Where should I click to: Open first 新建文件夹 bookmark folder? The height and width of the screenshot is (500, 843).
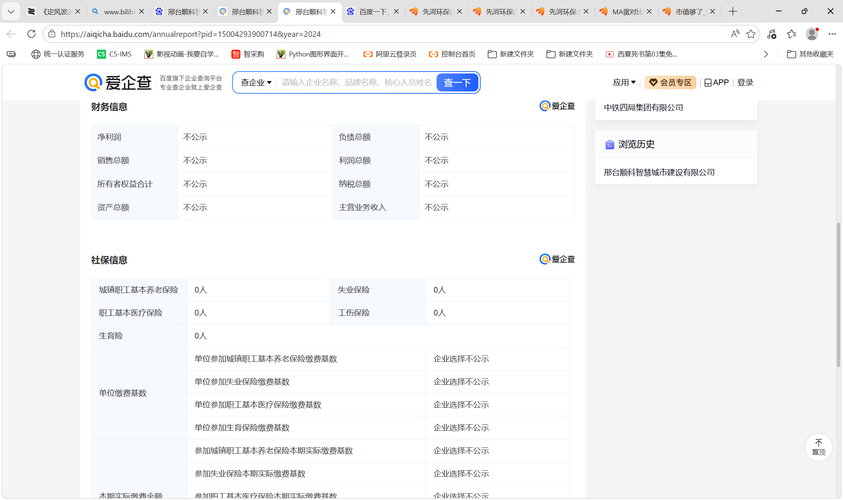click(511, 54)
